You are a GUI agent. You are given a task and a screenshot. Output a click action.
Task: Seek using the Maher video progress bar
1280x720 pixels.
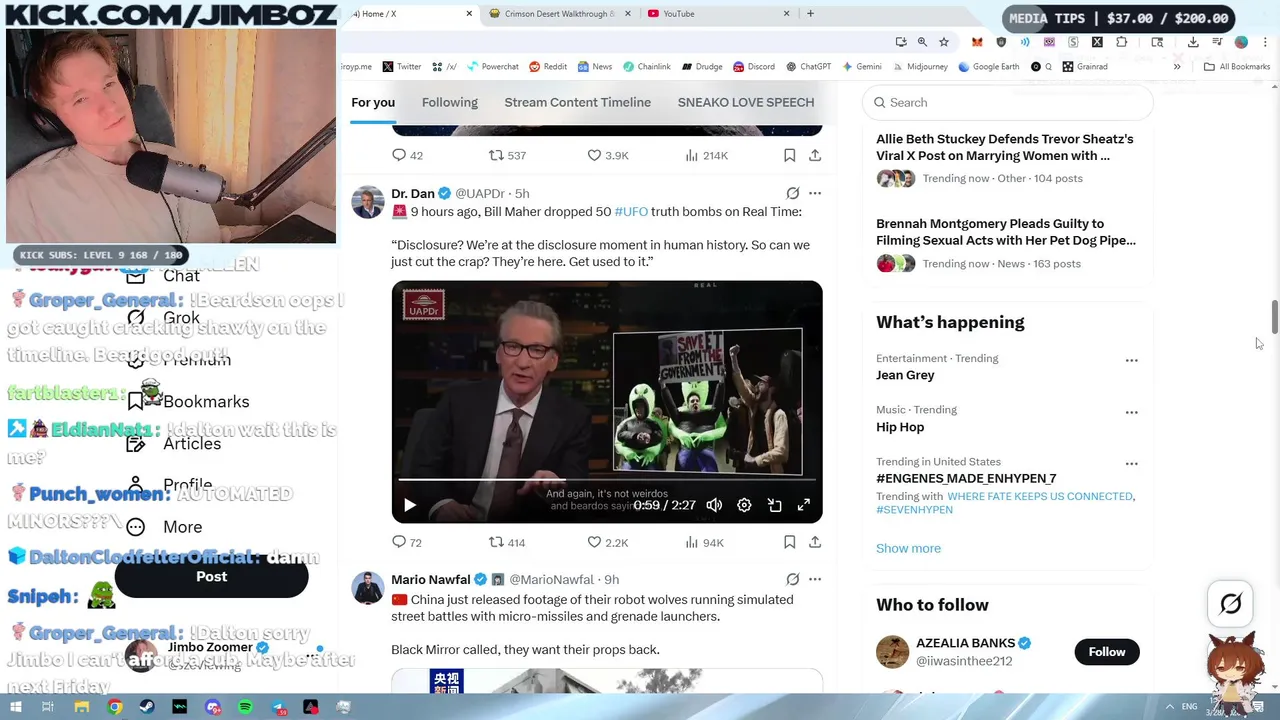tap(607, 481)
